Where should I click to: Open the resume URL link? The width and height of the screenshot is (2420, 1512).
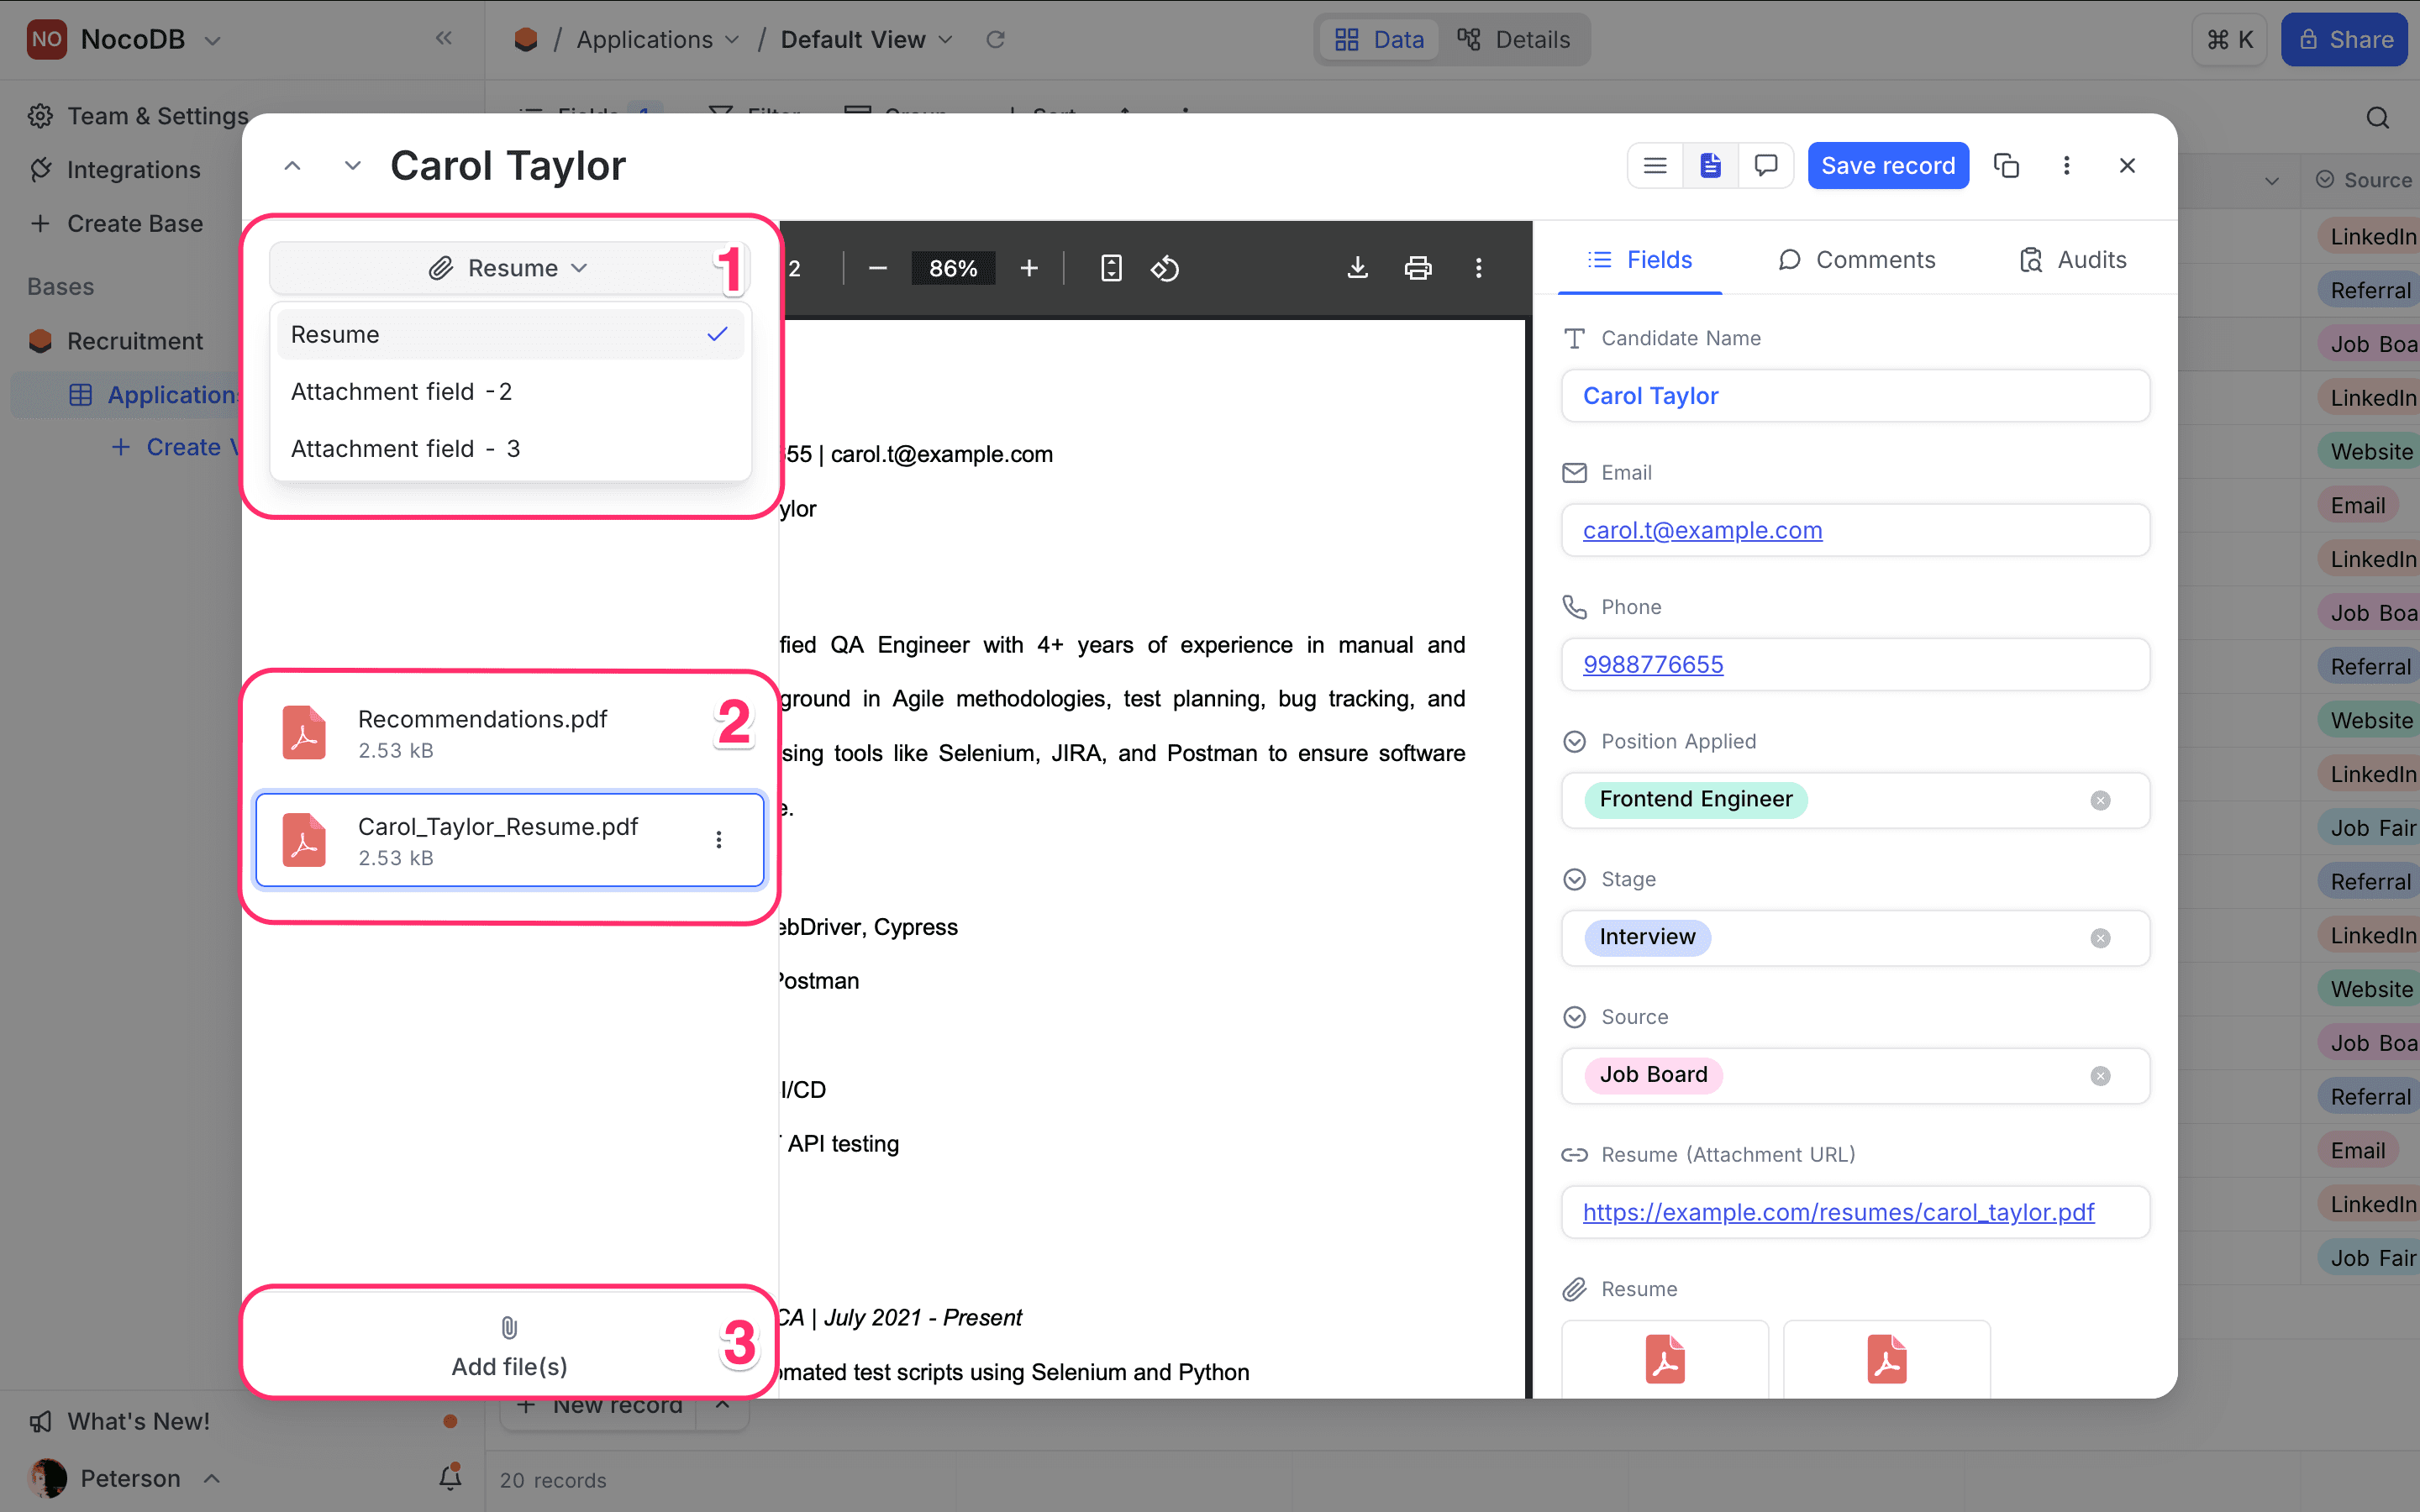[1839, 1212]
